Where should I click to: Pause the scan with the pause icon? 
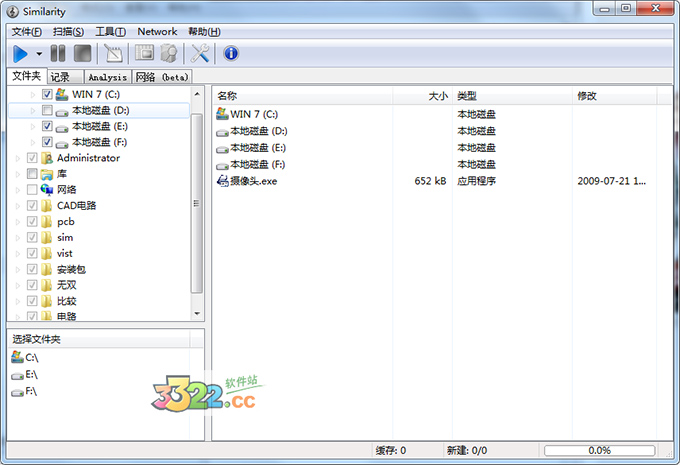58,53
